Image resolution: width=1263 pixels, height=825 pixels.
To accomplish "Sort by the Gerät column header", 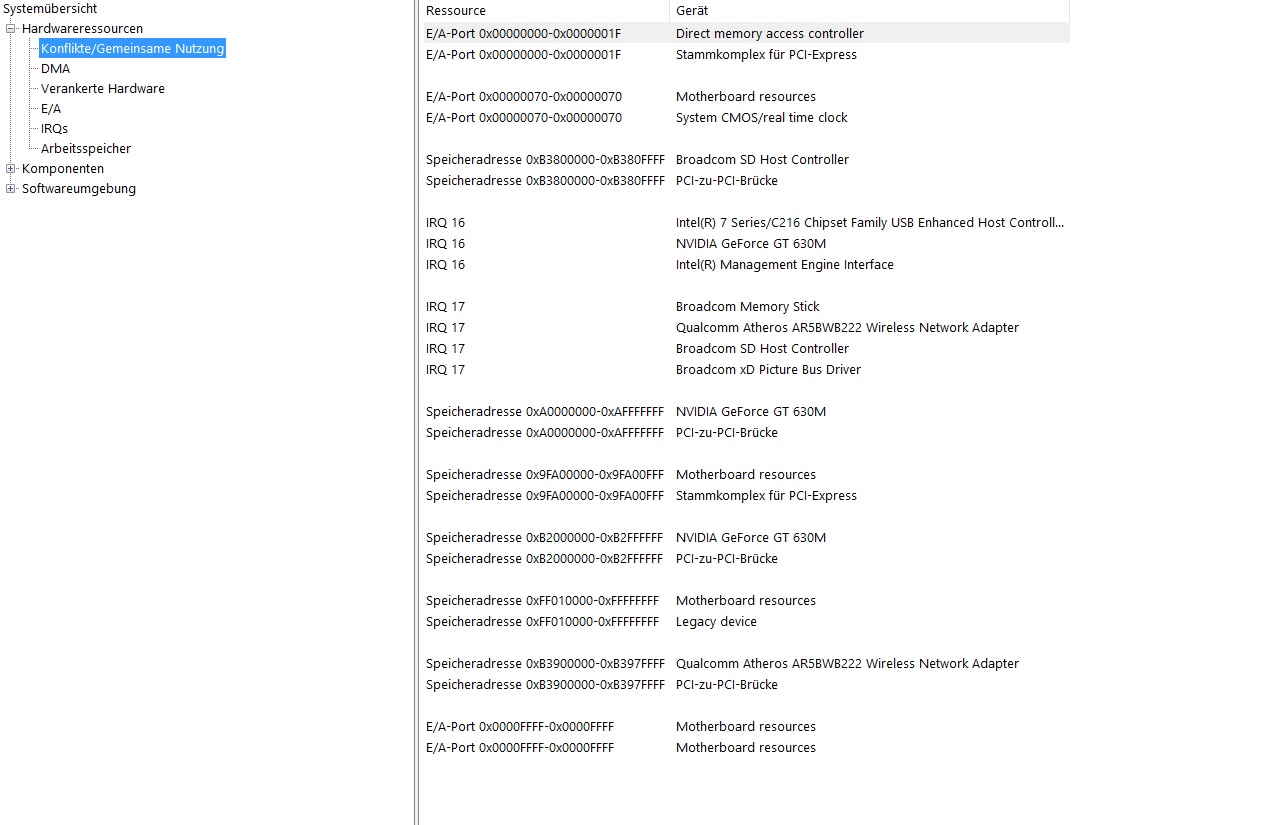I will pyautogui.click(x=869, y=11).
